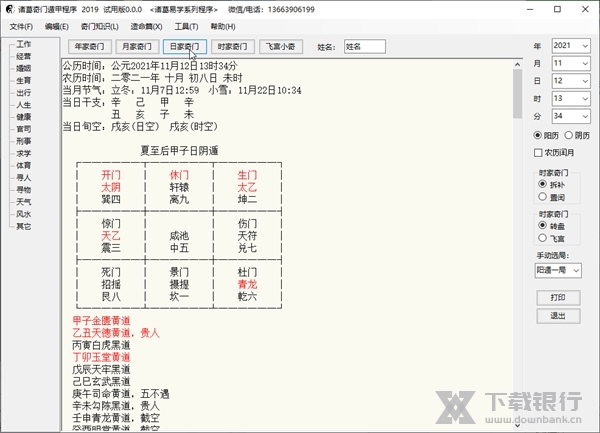Click the 咸池 中五 center cell
The image size is (600, 433).
179,236
